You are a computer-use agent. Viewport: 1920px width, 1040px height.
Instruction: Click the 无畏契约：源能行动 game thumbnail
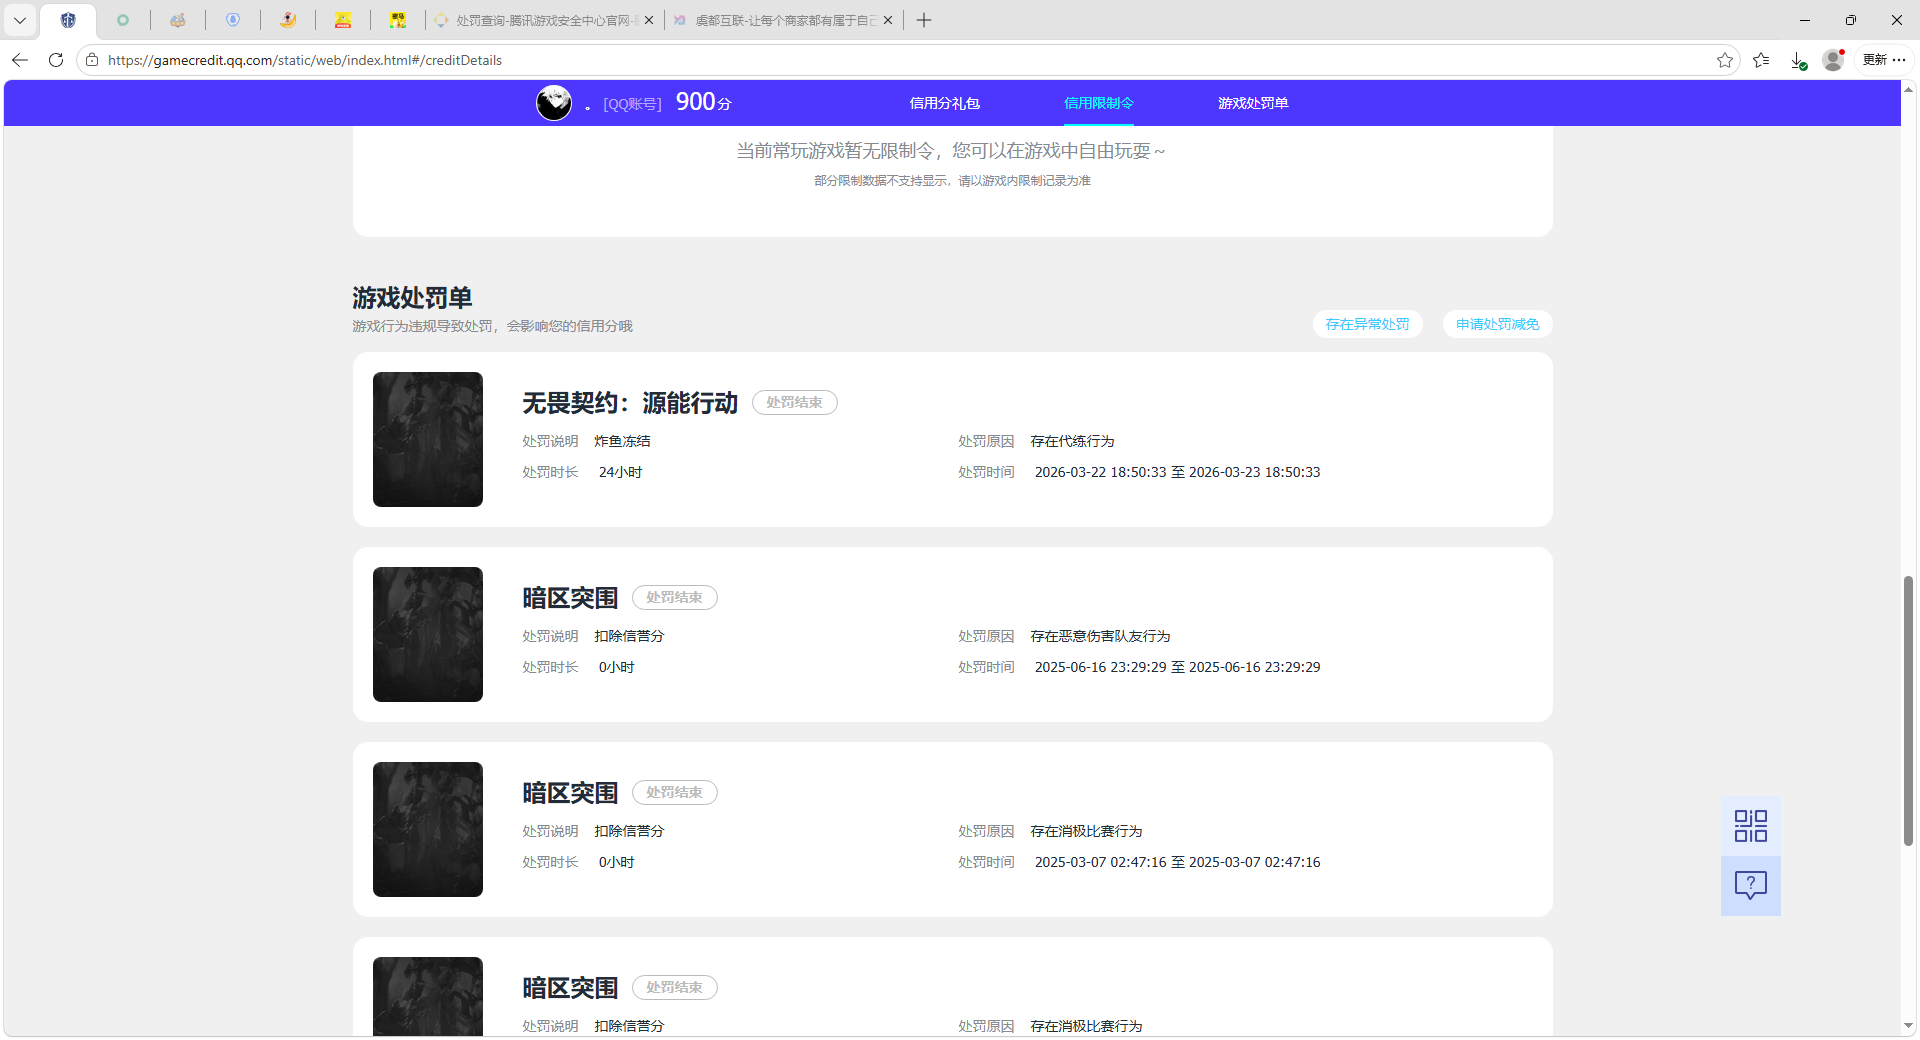pyautogui.click(x=428, y=439)
